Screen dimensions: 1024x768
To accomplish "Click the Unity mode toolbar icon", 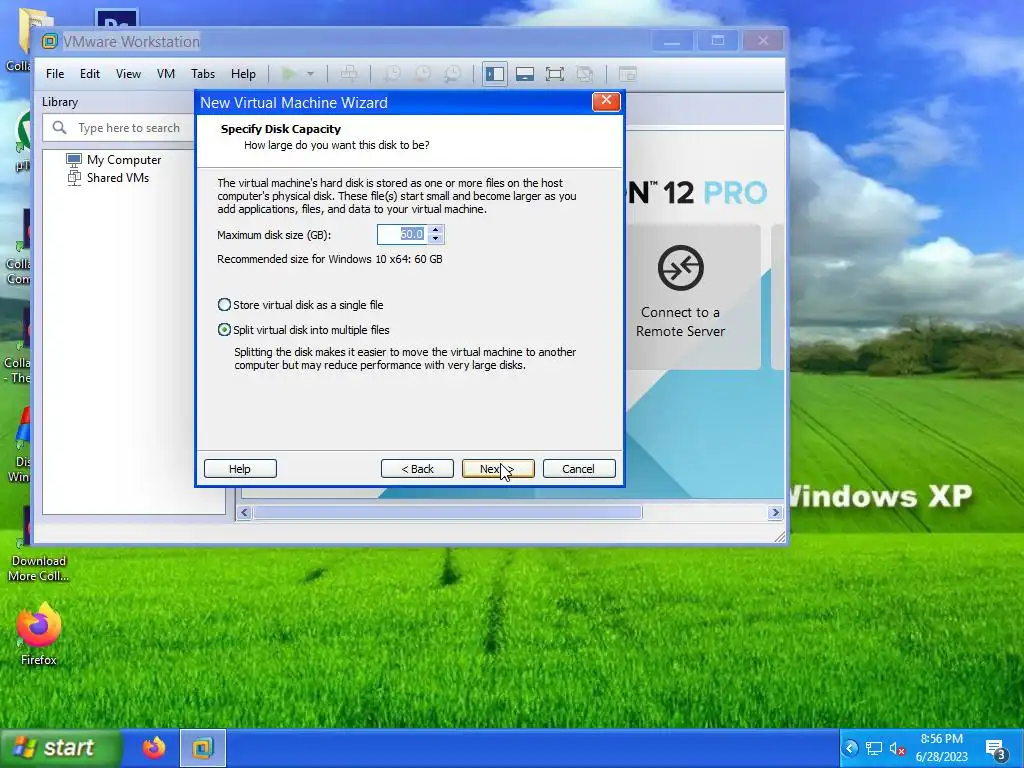I will pyautogui.click(x=584, y=74).
